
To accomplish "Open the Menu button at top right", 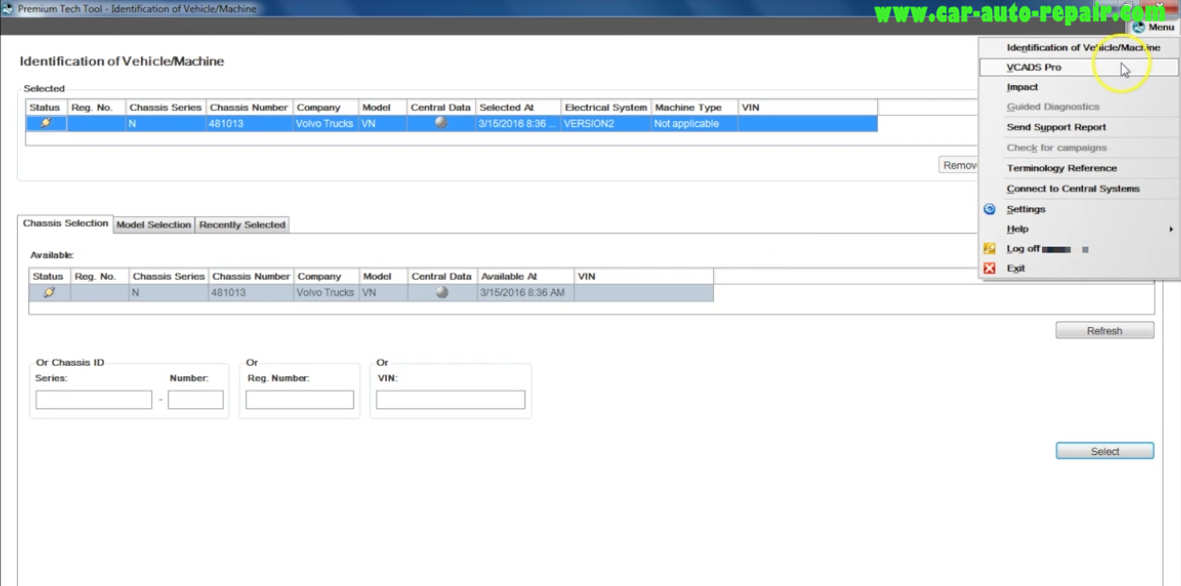I will pyautogui.click(x=1153, y=27).
